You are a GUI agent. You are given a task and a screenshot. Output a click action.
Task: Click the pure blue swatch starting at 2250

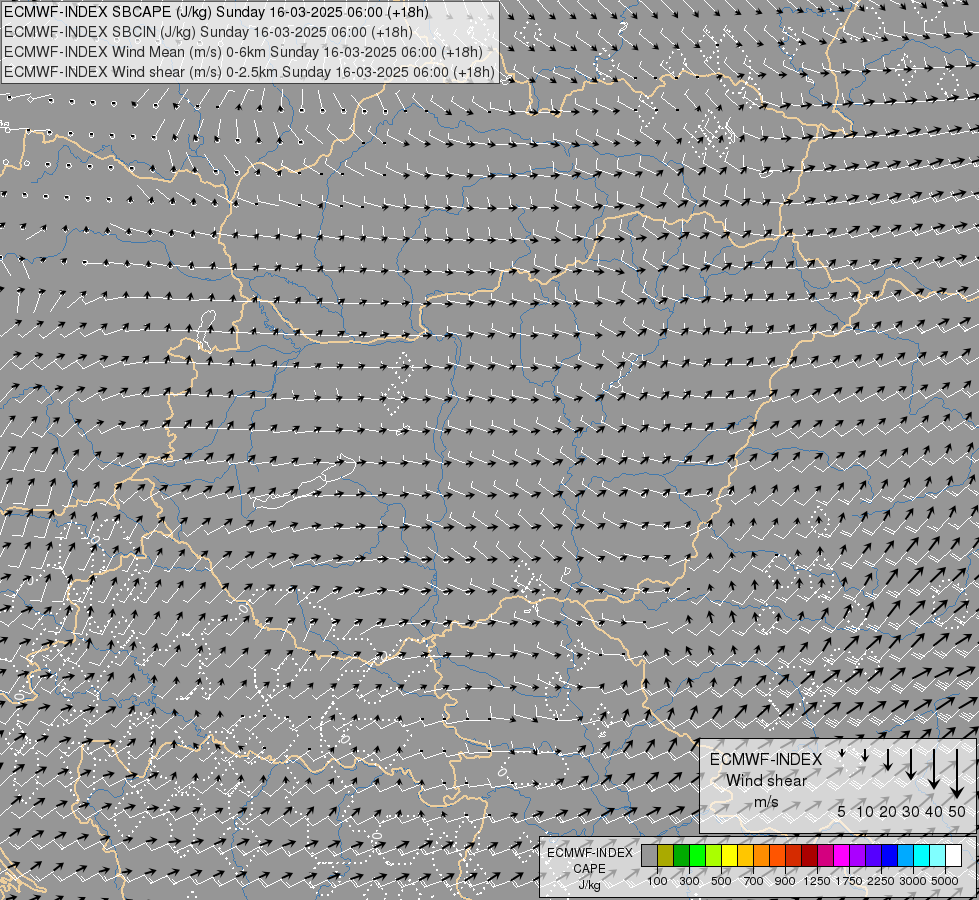(x=890, y=855)
